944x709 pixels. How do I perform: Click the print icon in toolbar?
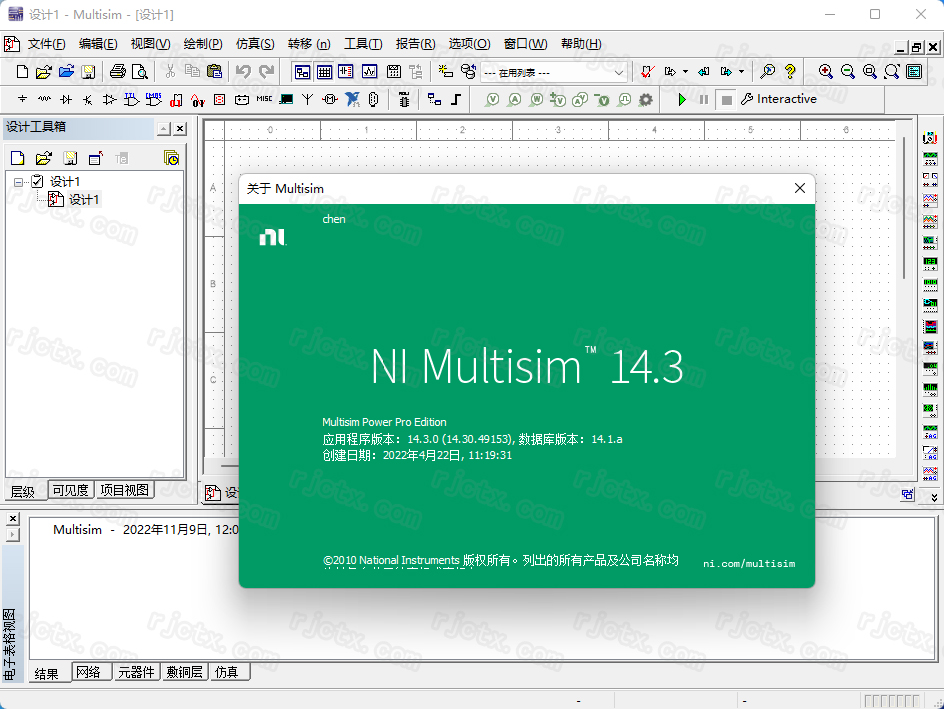[118, 71]
